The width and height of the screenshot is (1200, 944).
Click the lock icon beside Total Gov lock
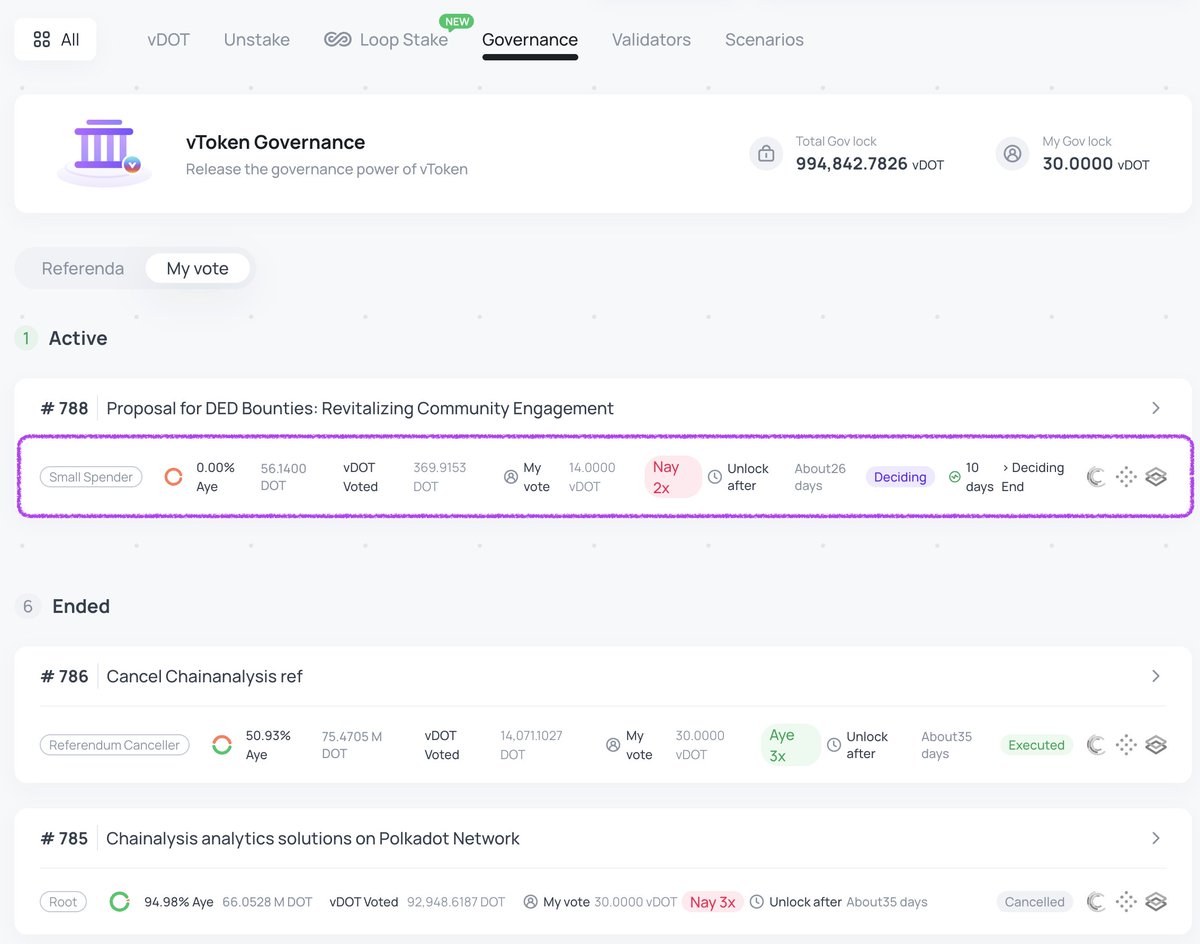pyautogui.click(x=766, y=154)
